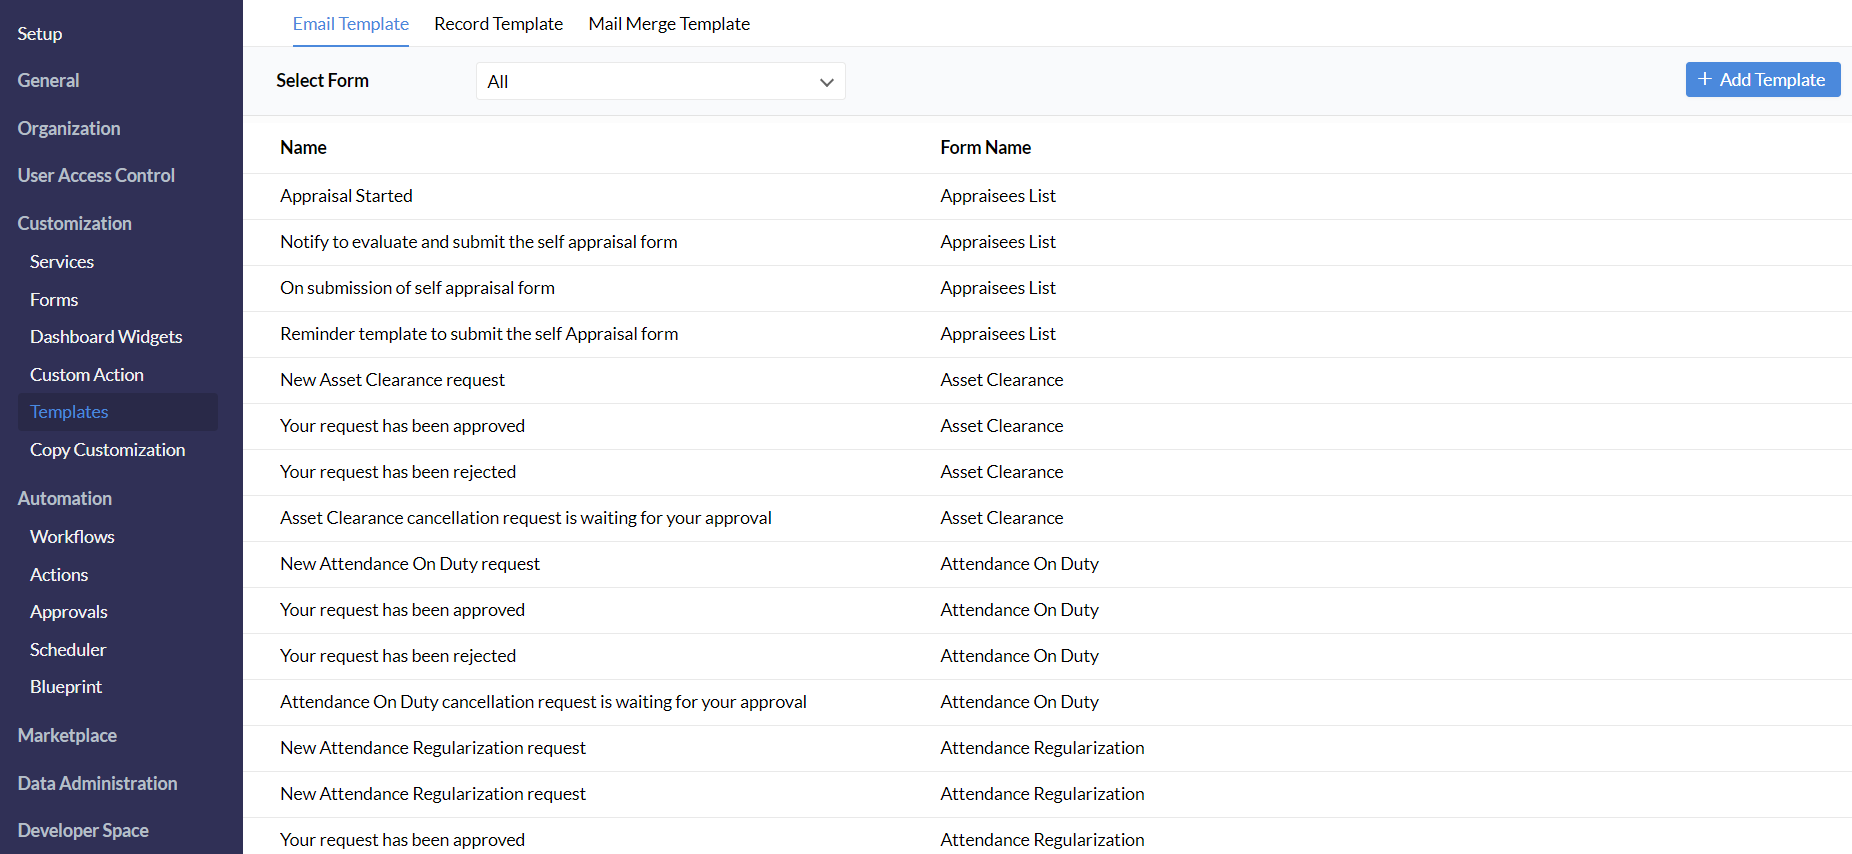Screen dimensions: 1852x854
Task: Open New Asset Clearance request template
Action: (x=392, y=380)
